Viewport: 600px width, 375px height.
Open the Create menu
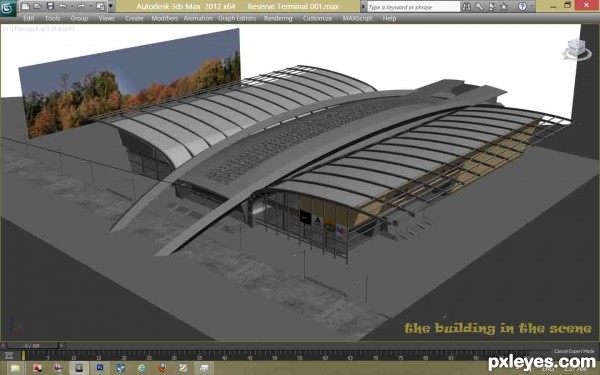134,18
